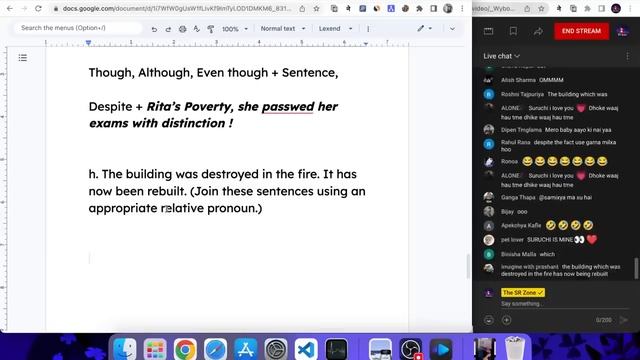Open the Trash in the dock
The width and height of the screenshot is (640, 360).
514,349
